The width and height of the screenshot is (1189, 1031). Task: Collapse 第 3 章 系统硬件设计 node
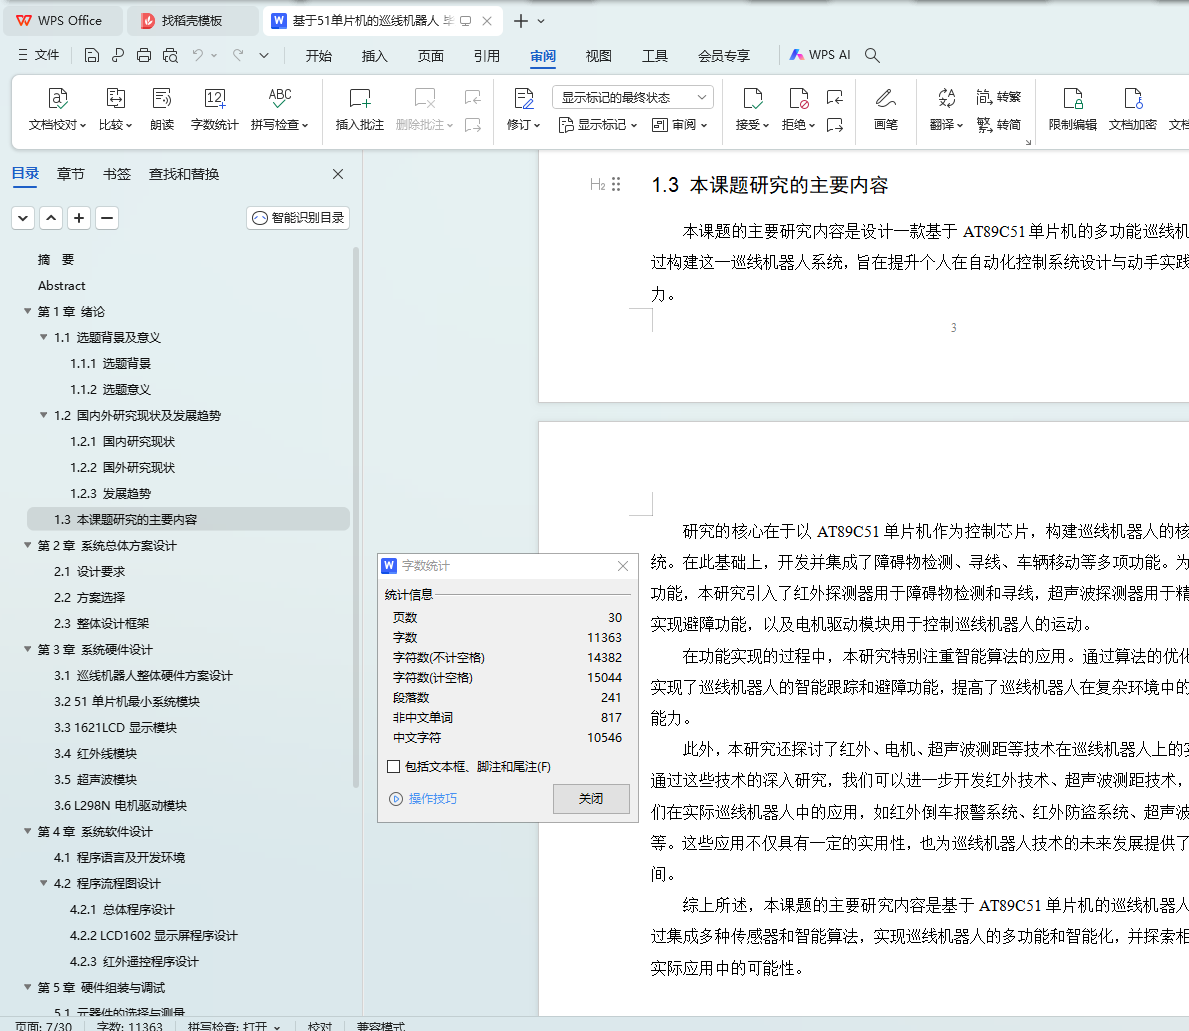[28, 650]
